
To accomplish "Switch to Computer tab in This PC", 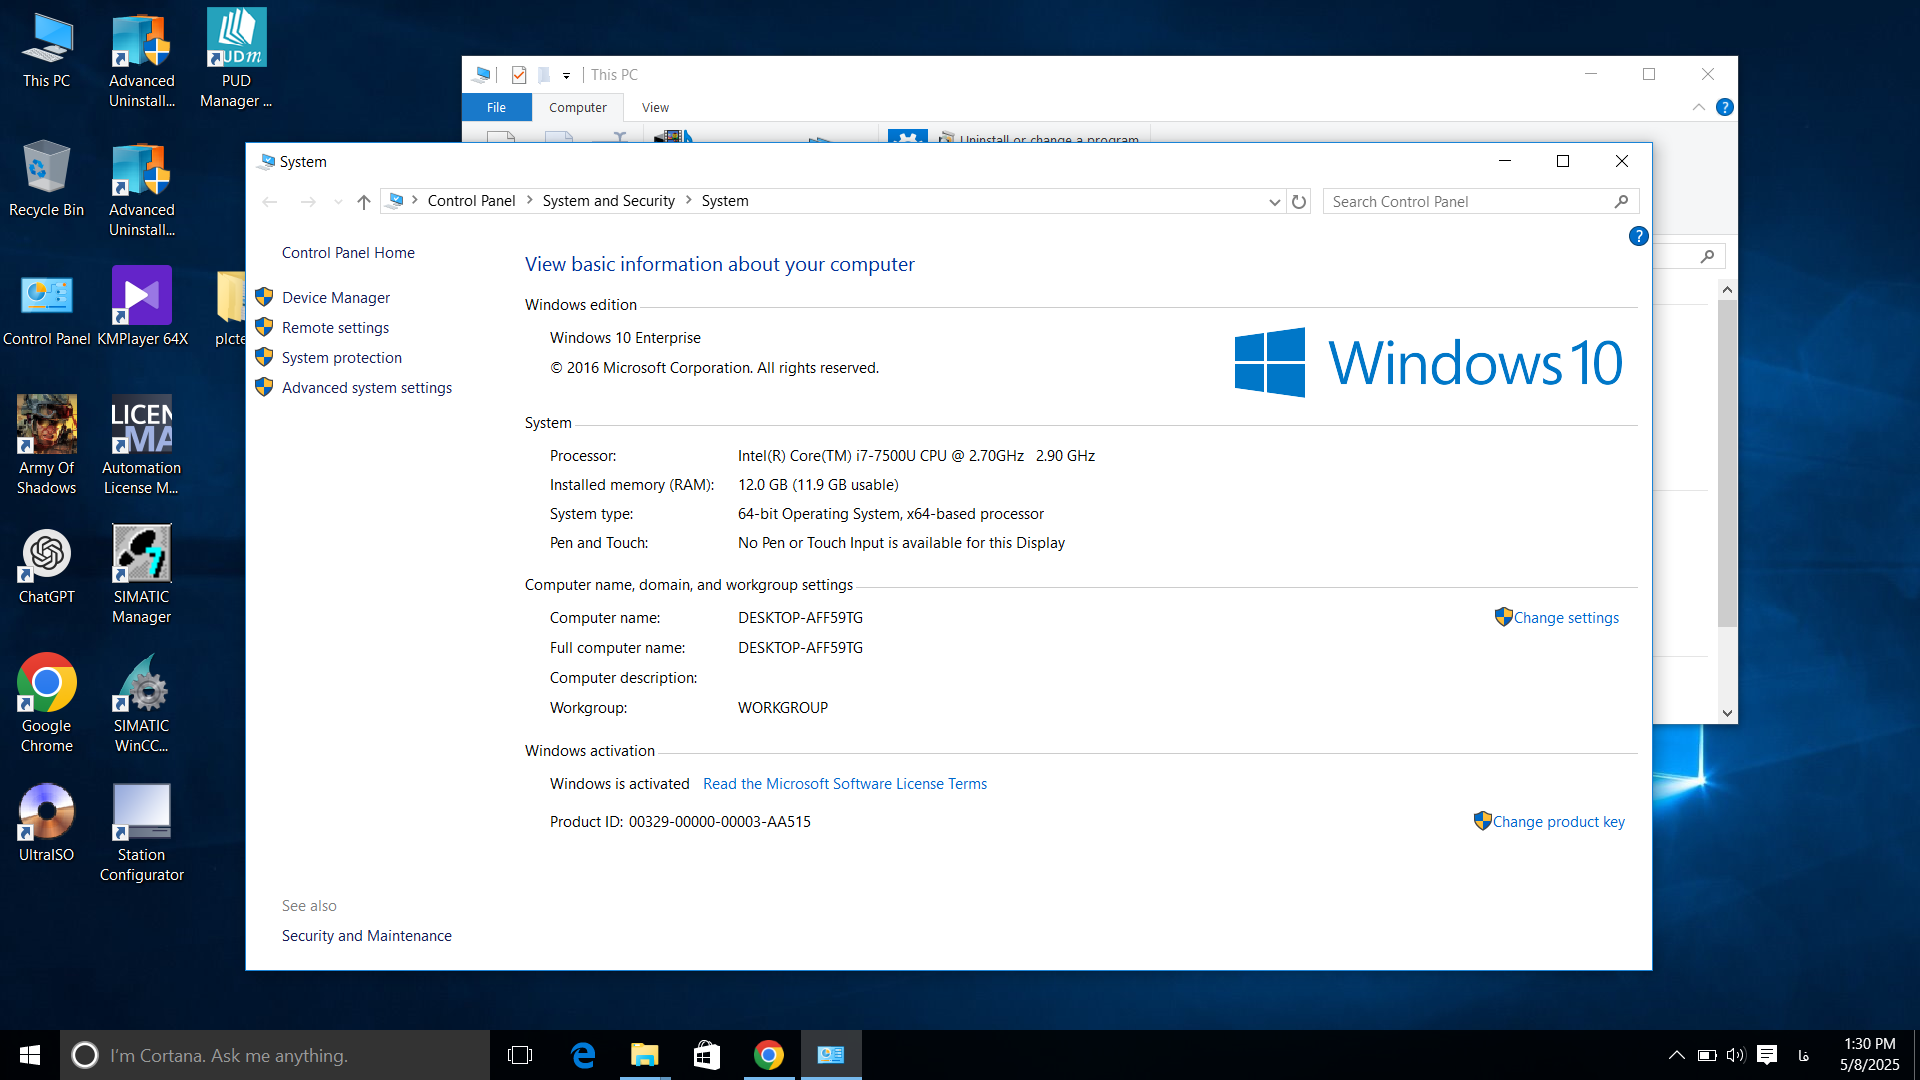I will click(577, 107).
